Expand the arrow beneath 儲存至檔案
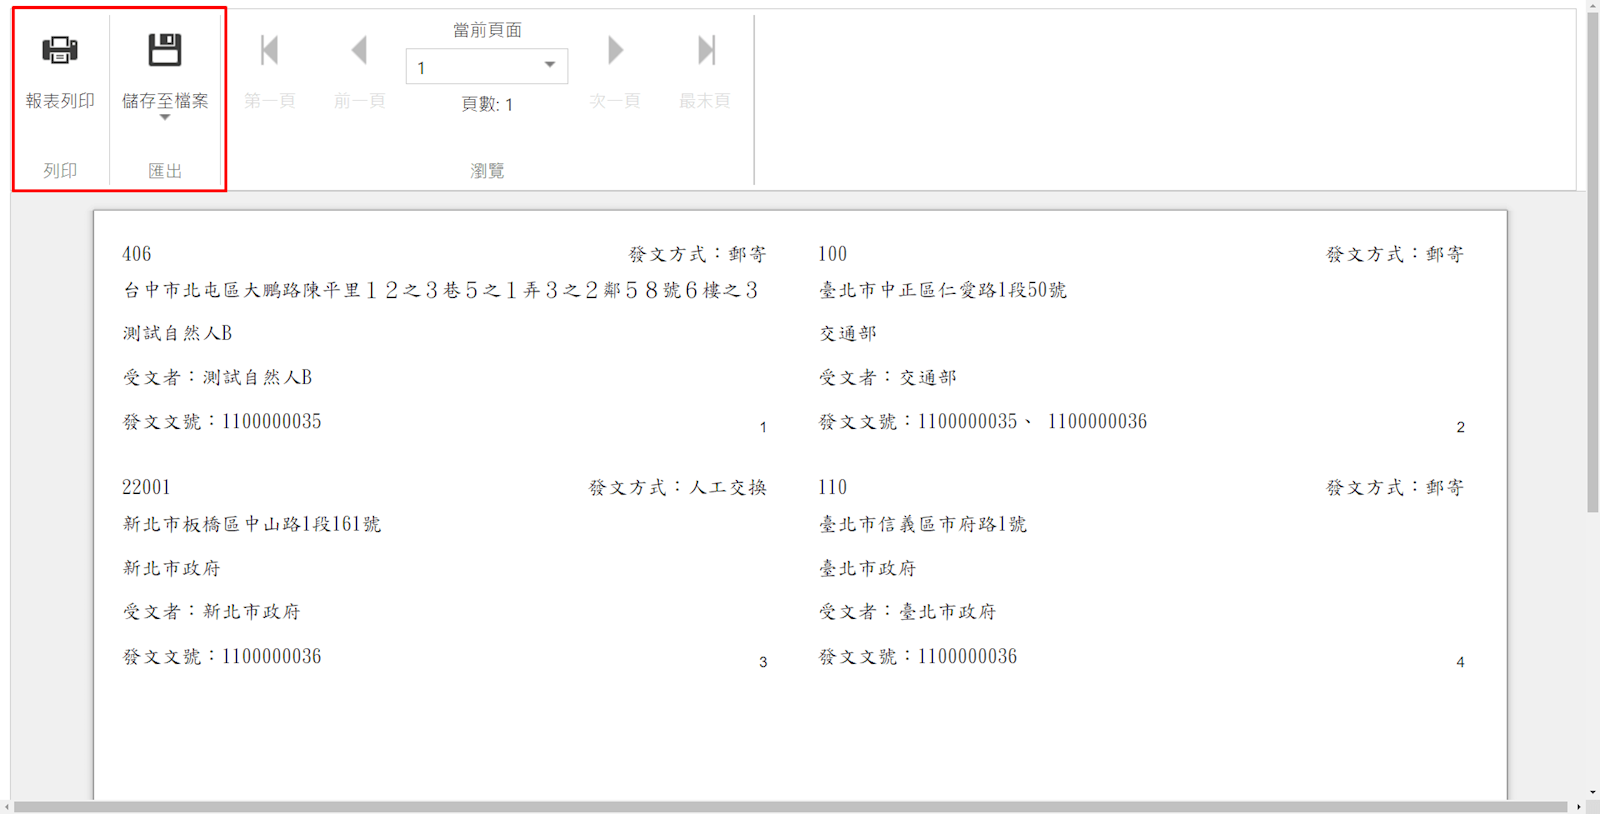 tap(165, 118)
